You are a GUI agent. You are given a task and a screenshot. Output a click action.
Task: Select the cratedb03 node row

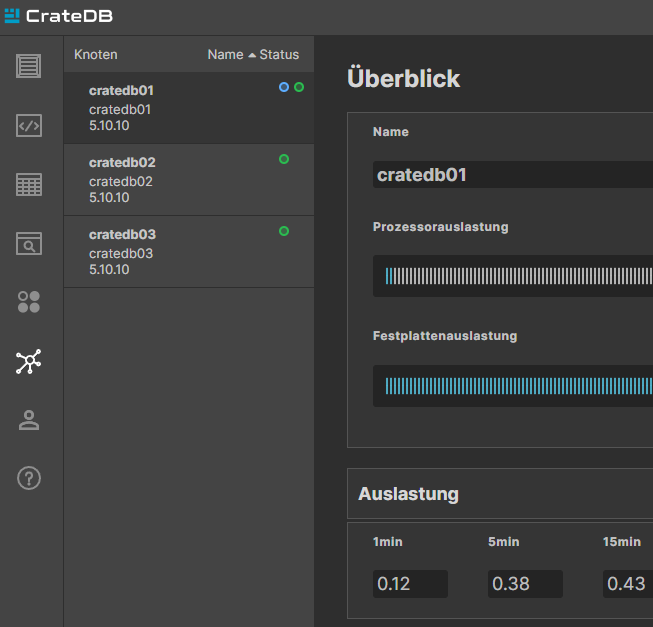(189, 252)
